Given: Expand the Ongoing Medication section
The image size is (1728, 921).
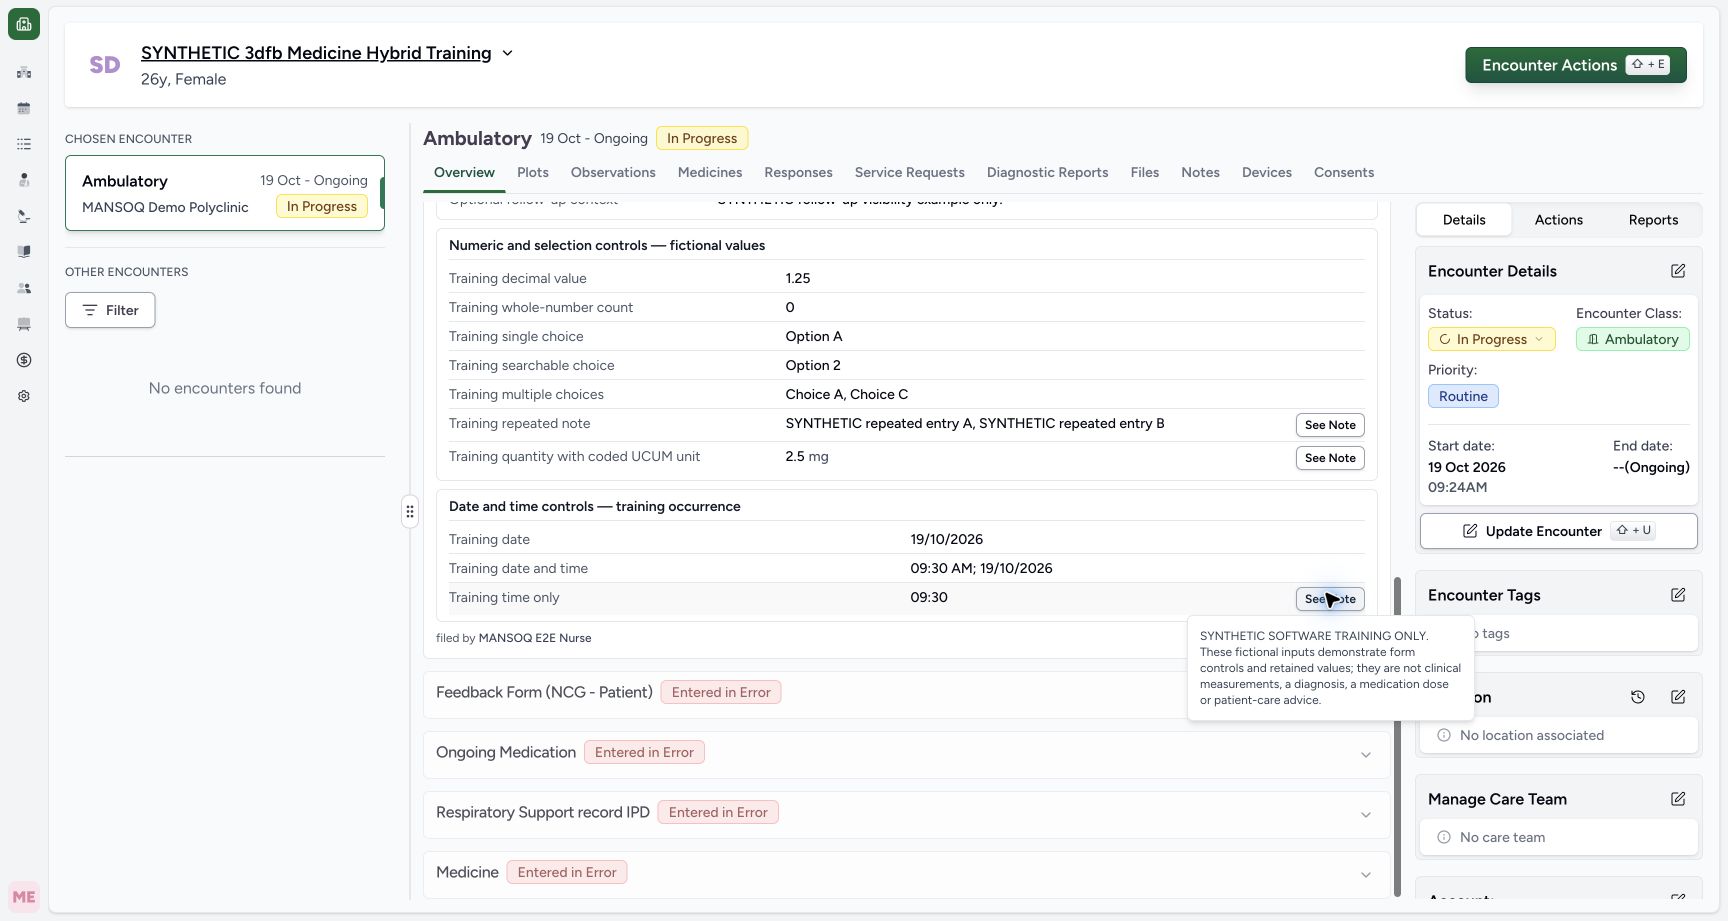Looking at the screenshot, I should (x=1366, y=755).
